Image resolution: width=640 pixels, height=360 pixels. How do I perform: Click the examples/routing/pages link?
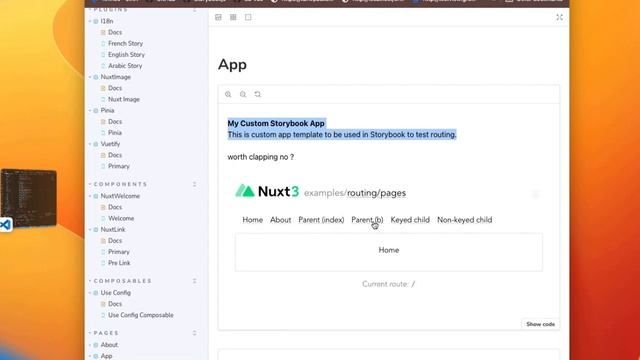click(x=355, y=193)
